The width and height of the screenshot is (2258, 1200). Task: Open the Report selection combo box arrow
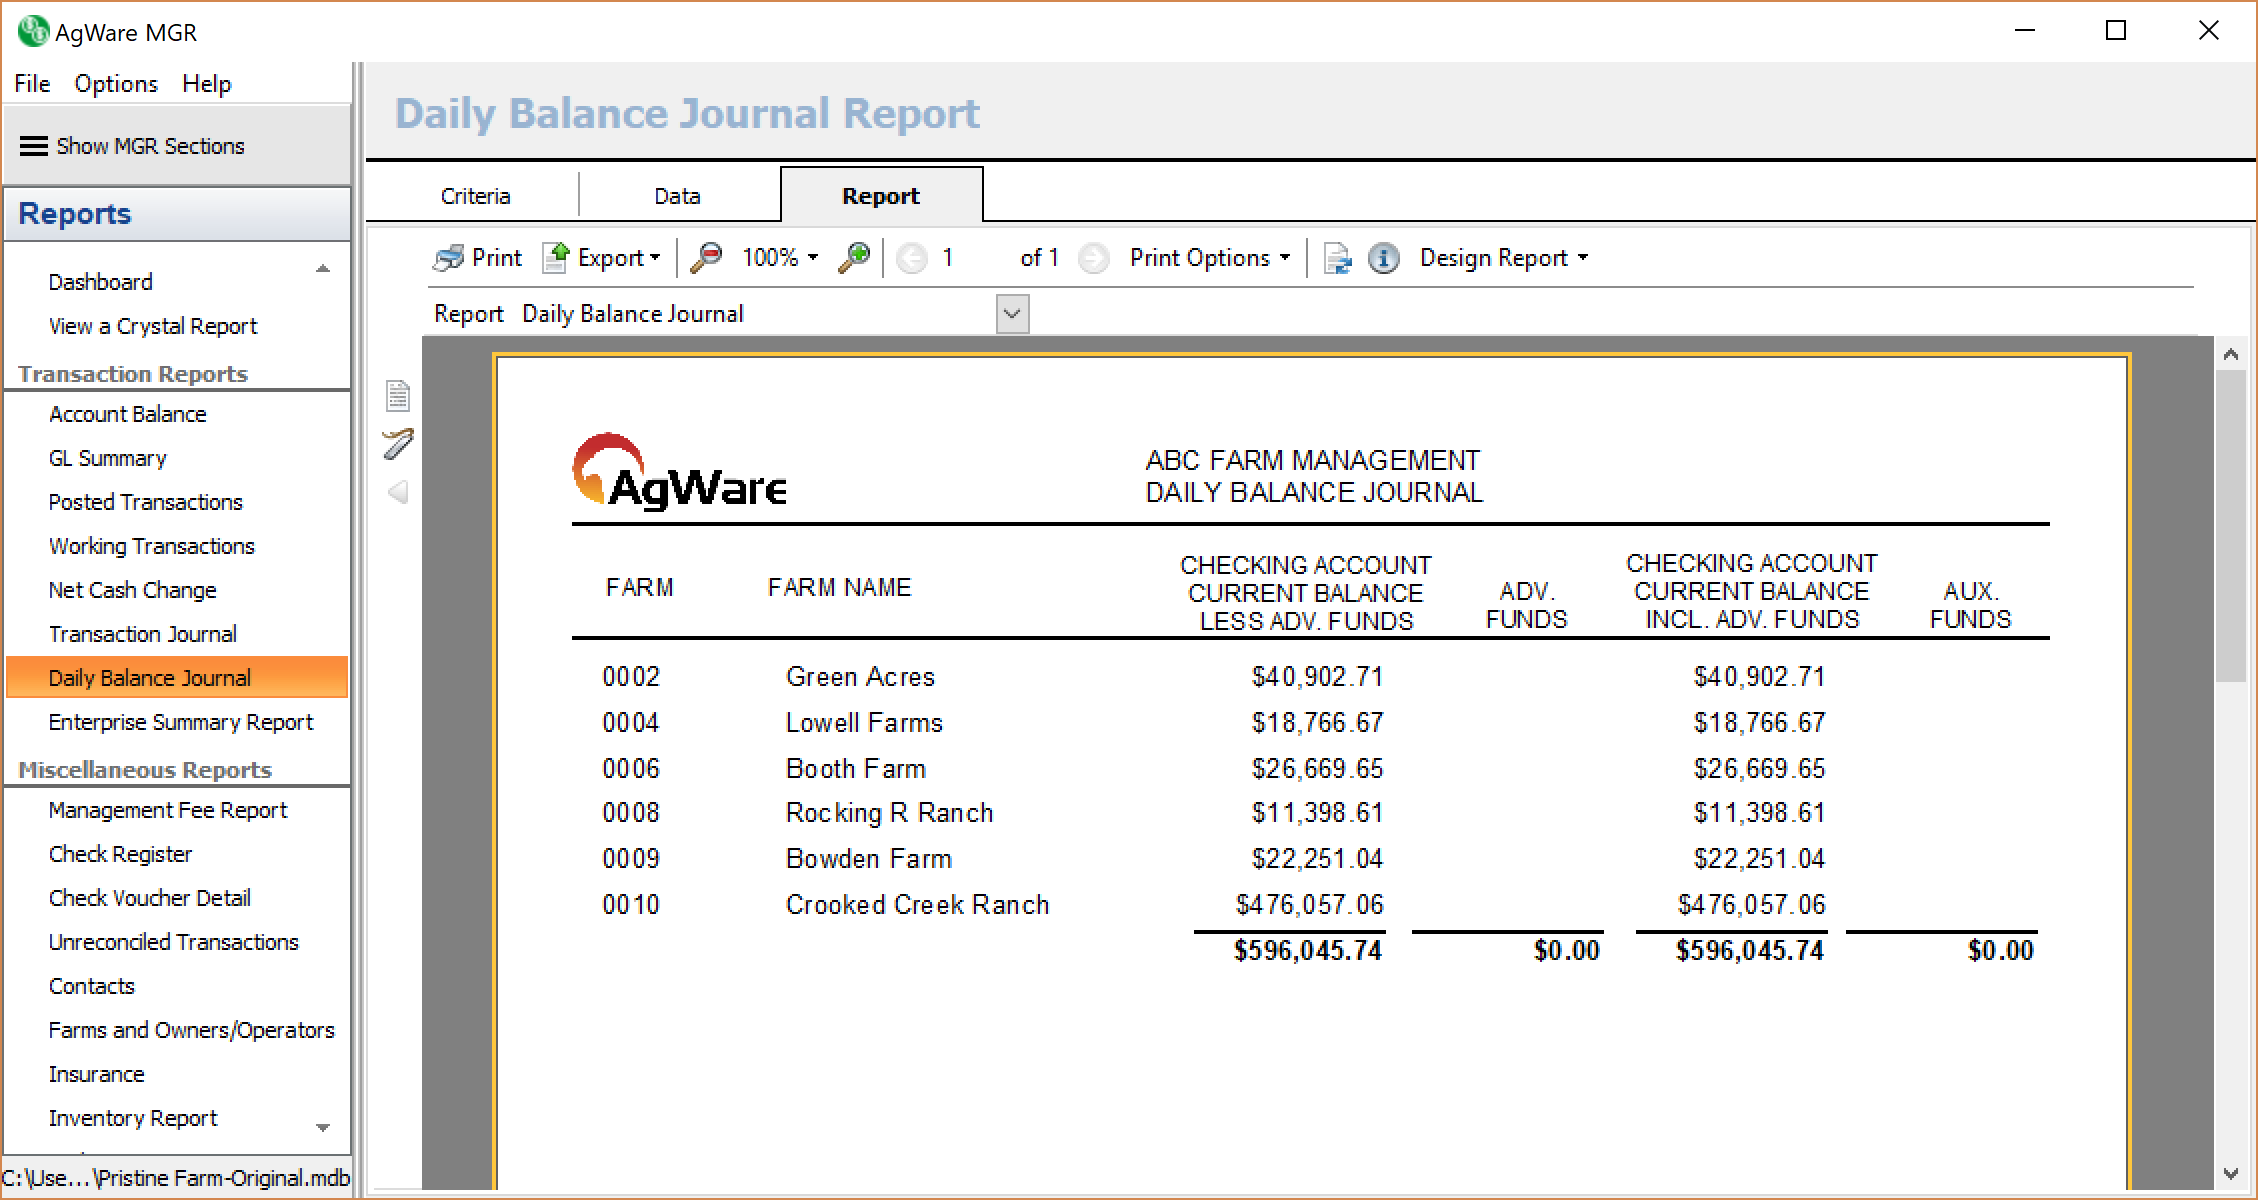1012,314
